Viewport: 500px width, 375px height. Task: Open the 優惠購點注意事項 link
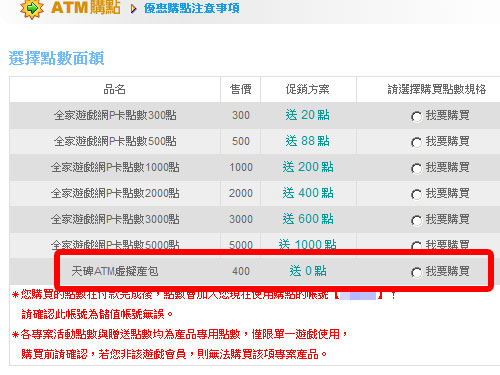(x=192, y=8)
